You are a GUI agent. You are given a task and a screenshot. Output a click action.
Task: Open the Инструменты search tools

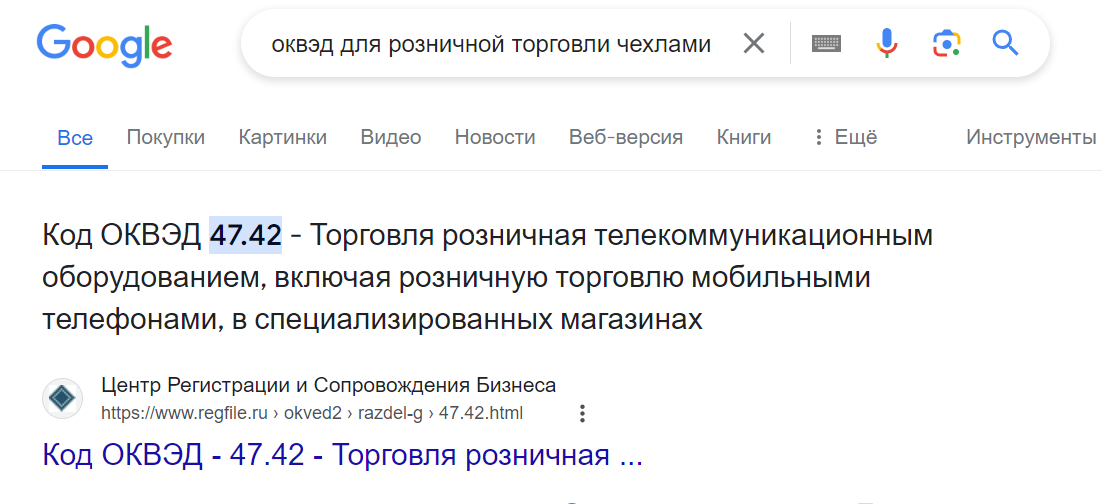point(1030,137)
